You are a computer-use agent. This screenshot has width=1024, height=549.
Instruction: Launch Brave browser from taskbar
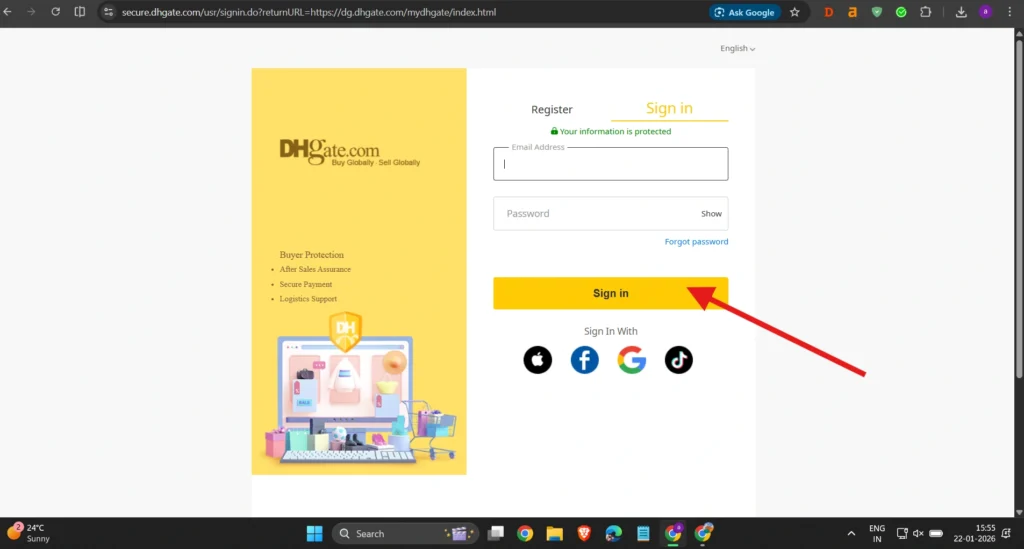click(x=584, y=533)
